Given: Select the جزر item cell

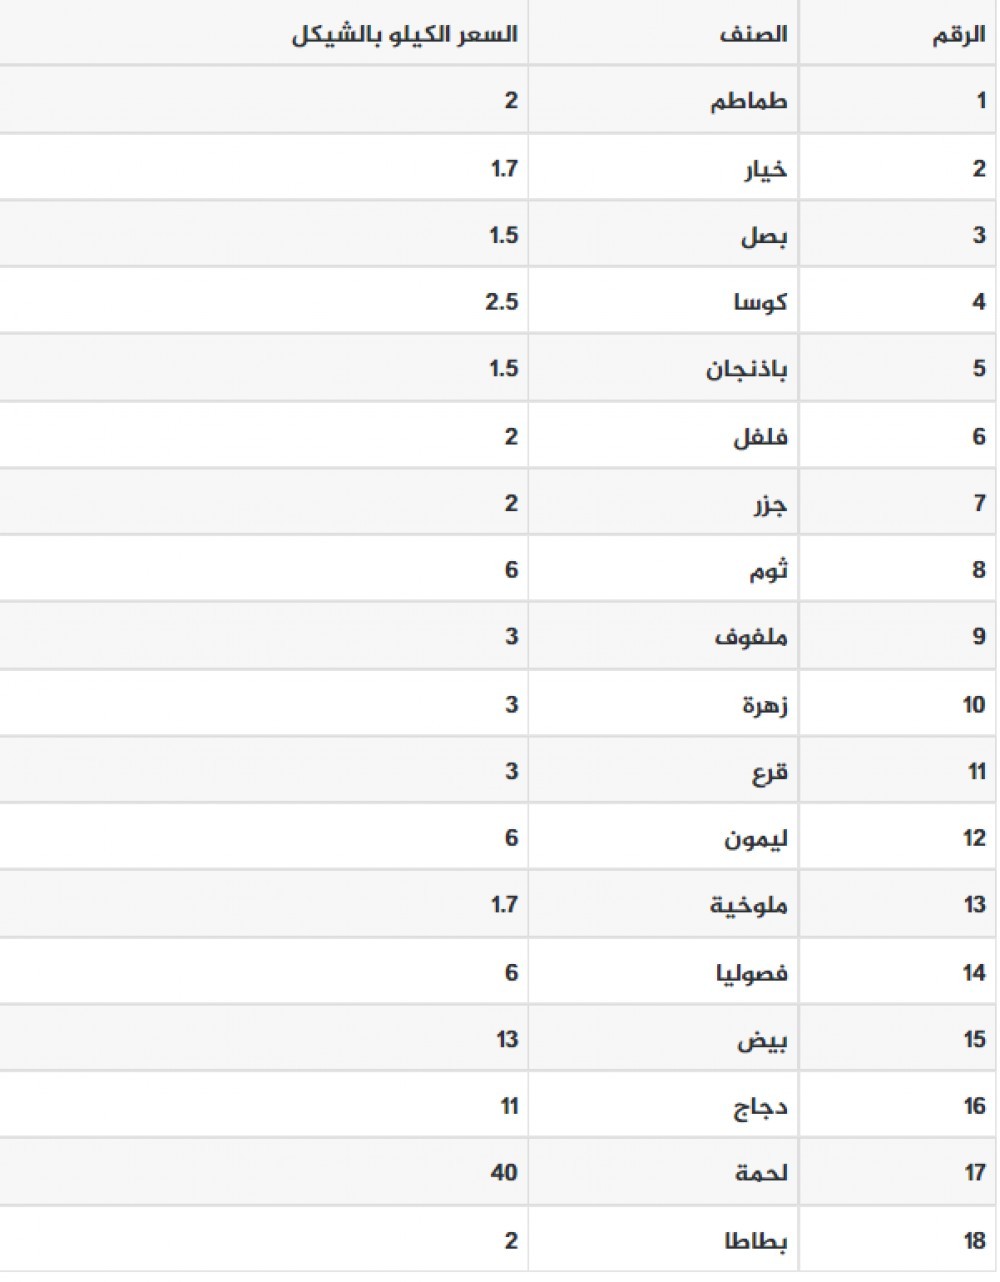Looking at the screenshot, I should click(x=770, y=504).
